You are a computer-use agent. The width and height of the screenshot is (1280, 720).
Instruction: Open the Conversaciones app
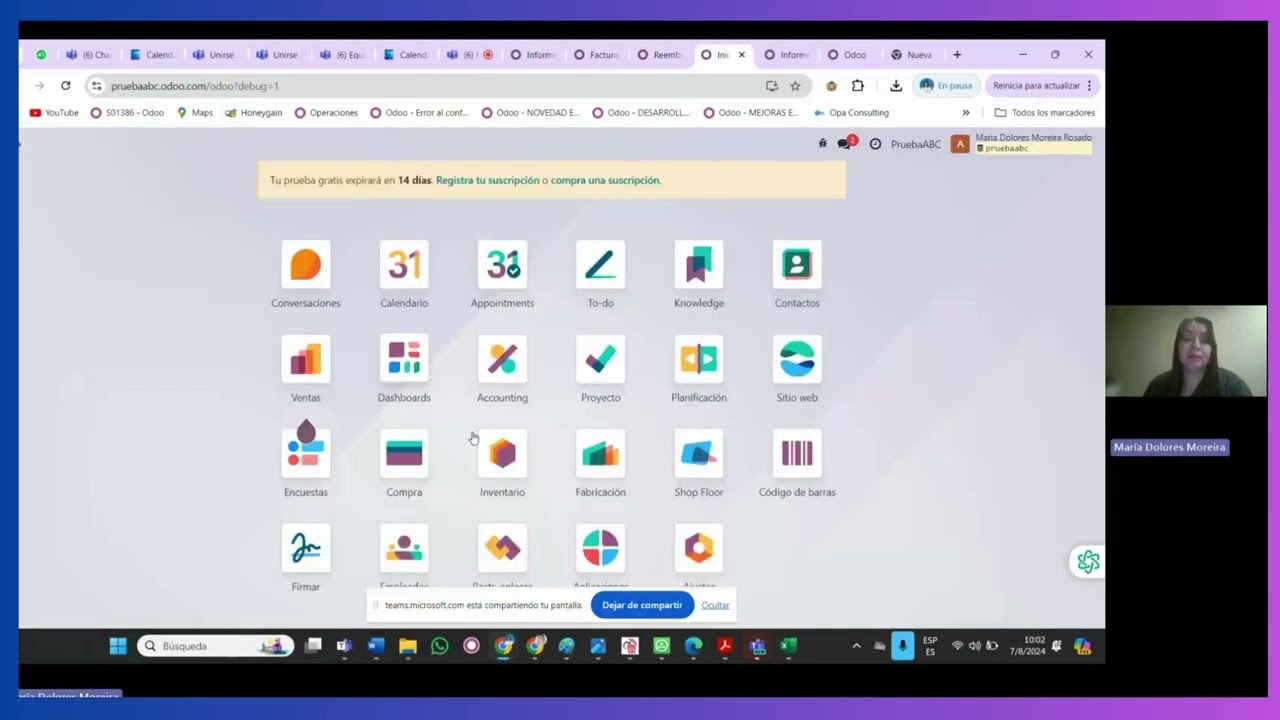point(306,265)
